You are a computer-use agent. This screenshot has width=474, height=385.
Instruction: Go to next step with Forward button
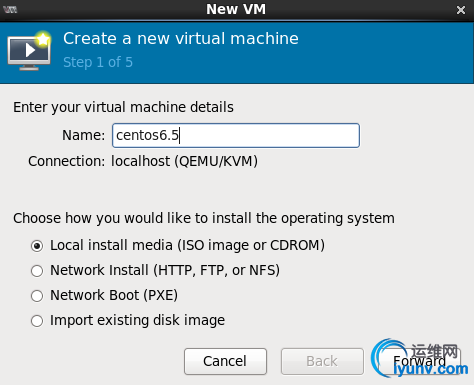coord(419,361)
